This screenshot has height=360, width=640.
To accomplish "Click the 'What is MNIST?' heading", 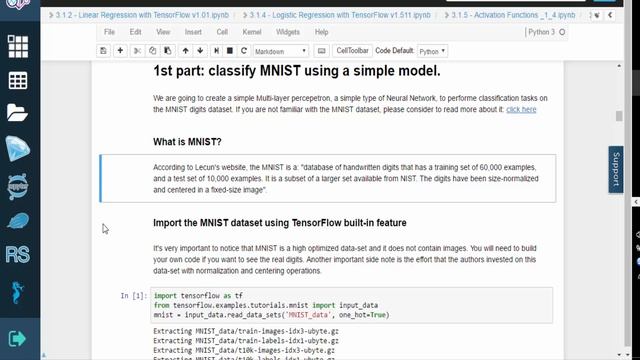I will tap(187, 142).
